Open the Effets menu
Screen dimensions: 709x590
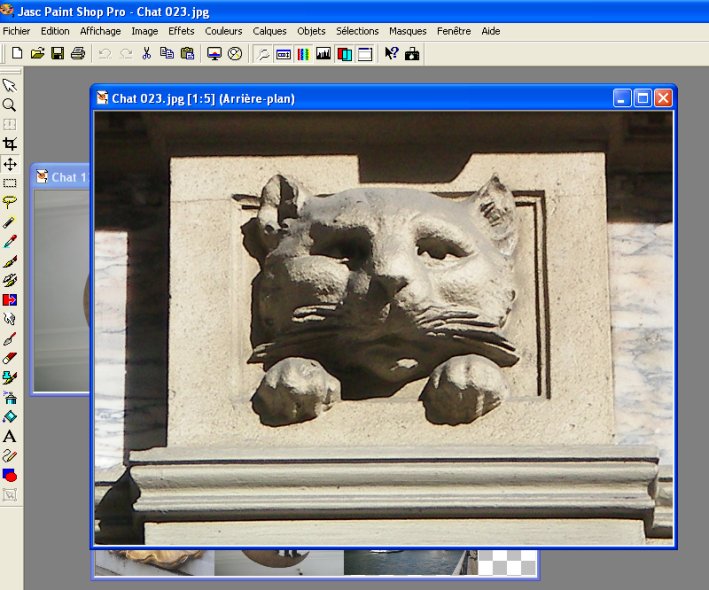[x=181, y=31]
